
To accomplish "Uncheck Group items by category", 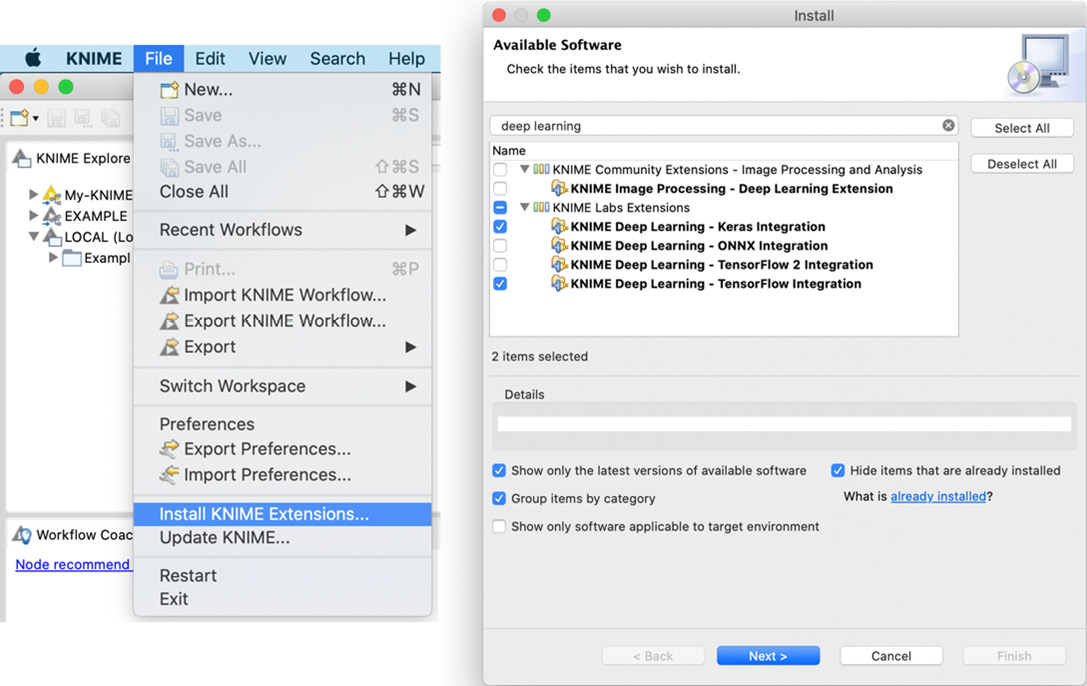I will coord(498,498).
